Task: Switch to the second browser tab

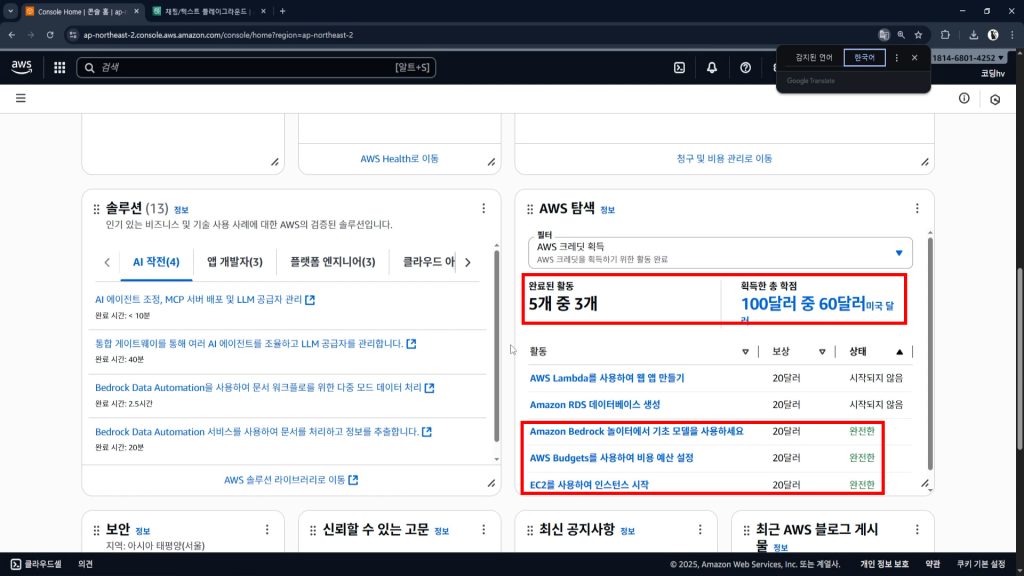Action: 208,11
